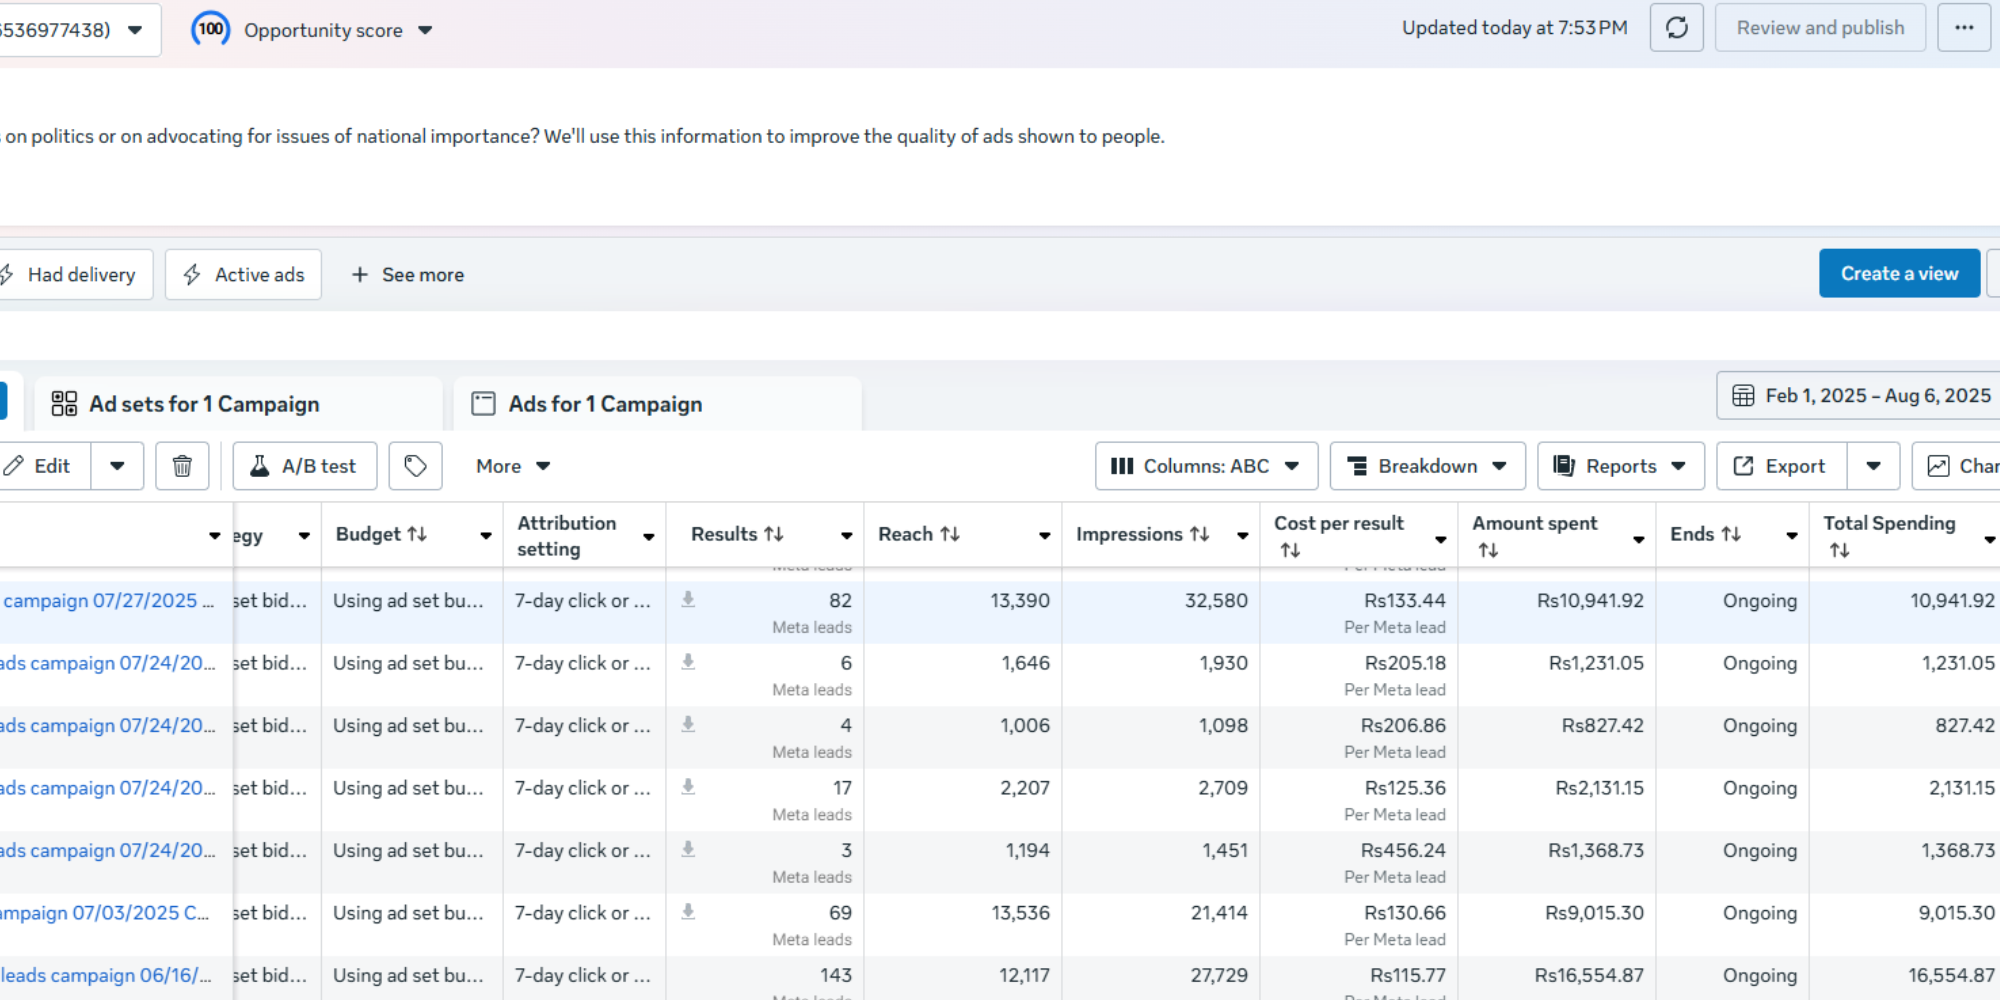
Task: Open Budget column options arrow
Action: (x=486, y=536)
